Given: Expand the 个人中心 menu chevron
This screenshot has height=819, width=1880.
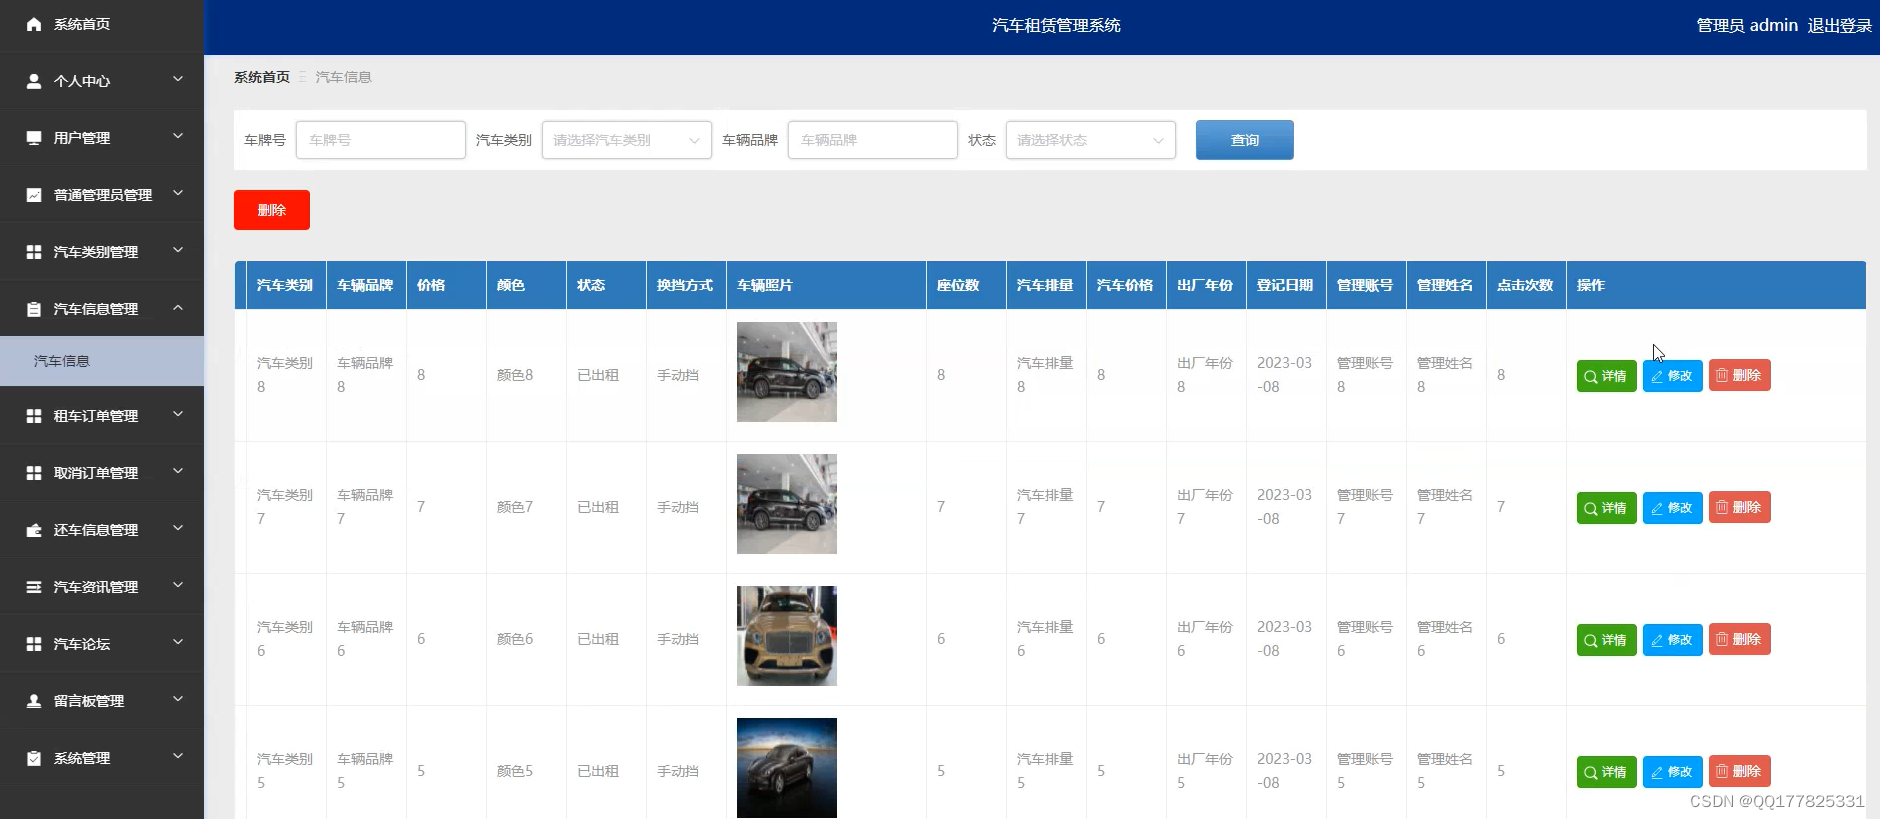Looking at the screenshot, I should [x=178, y=79].
